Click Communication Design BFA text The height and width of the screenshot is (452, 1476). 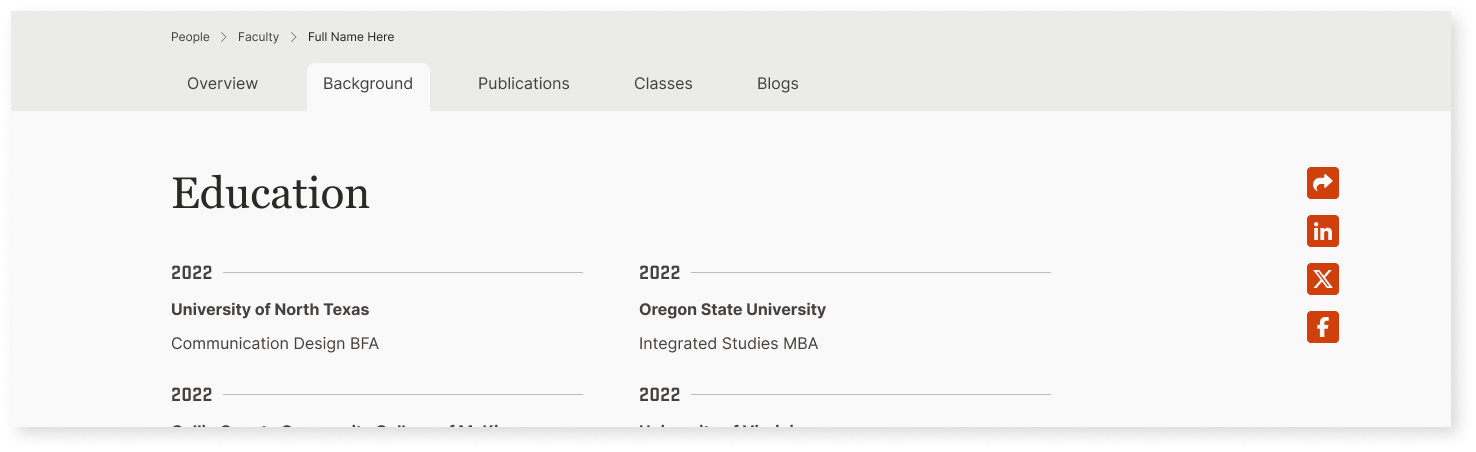point(275,344)
